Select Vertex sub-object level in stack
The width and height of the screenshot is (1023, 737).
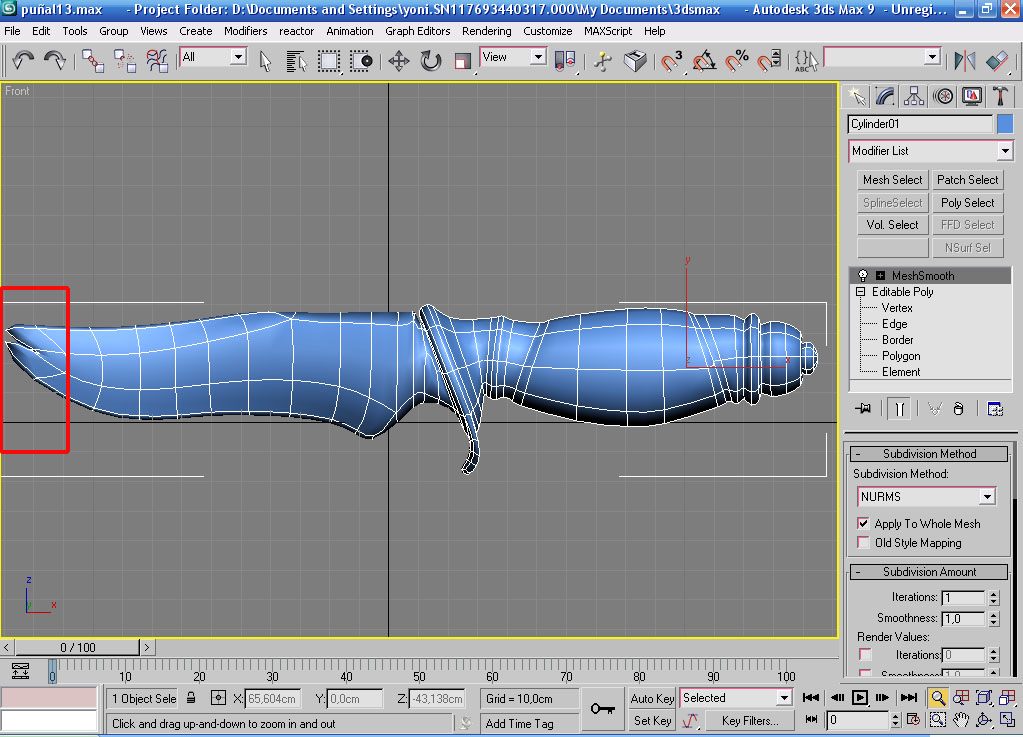897,308
